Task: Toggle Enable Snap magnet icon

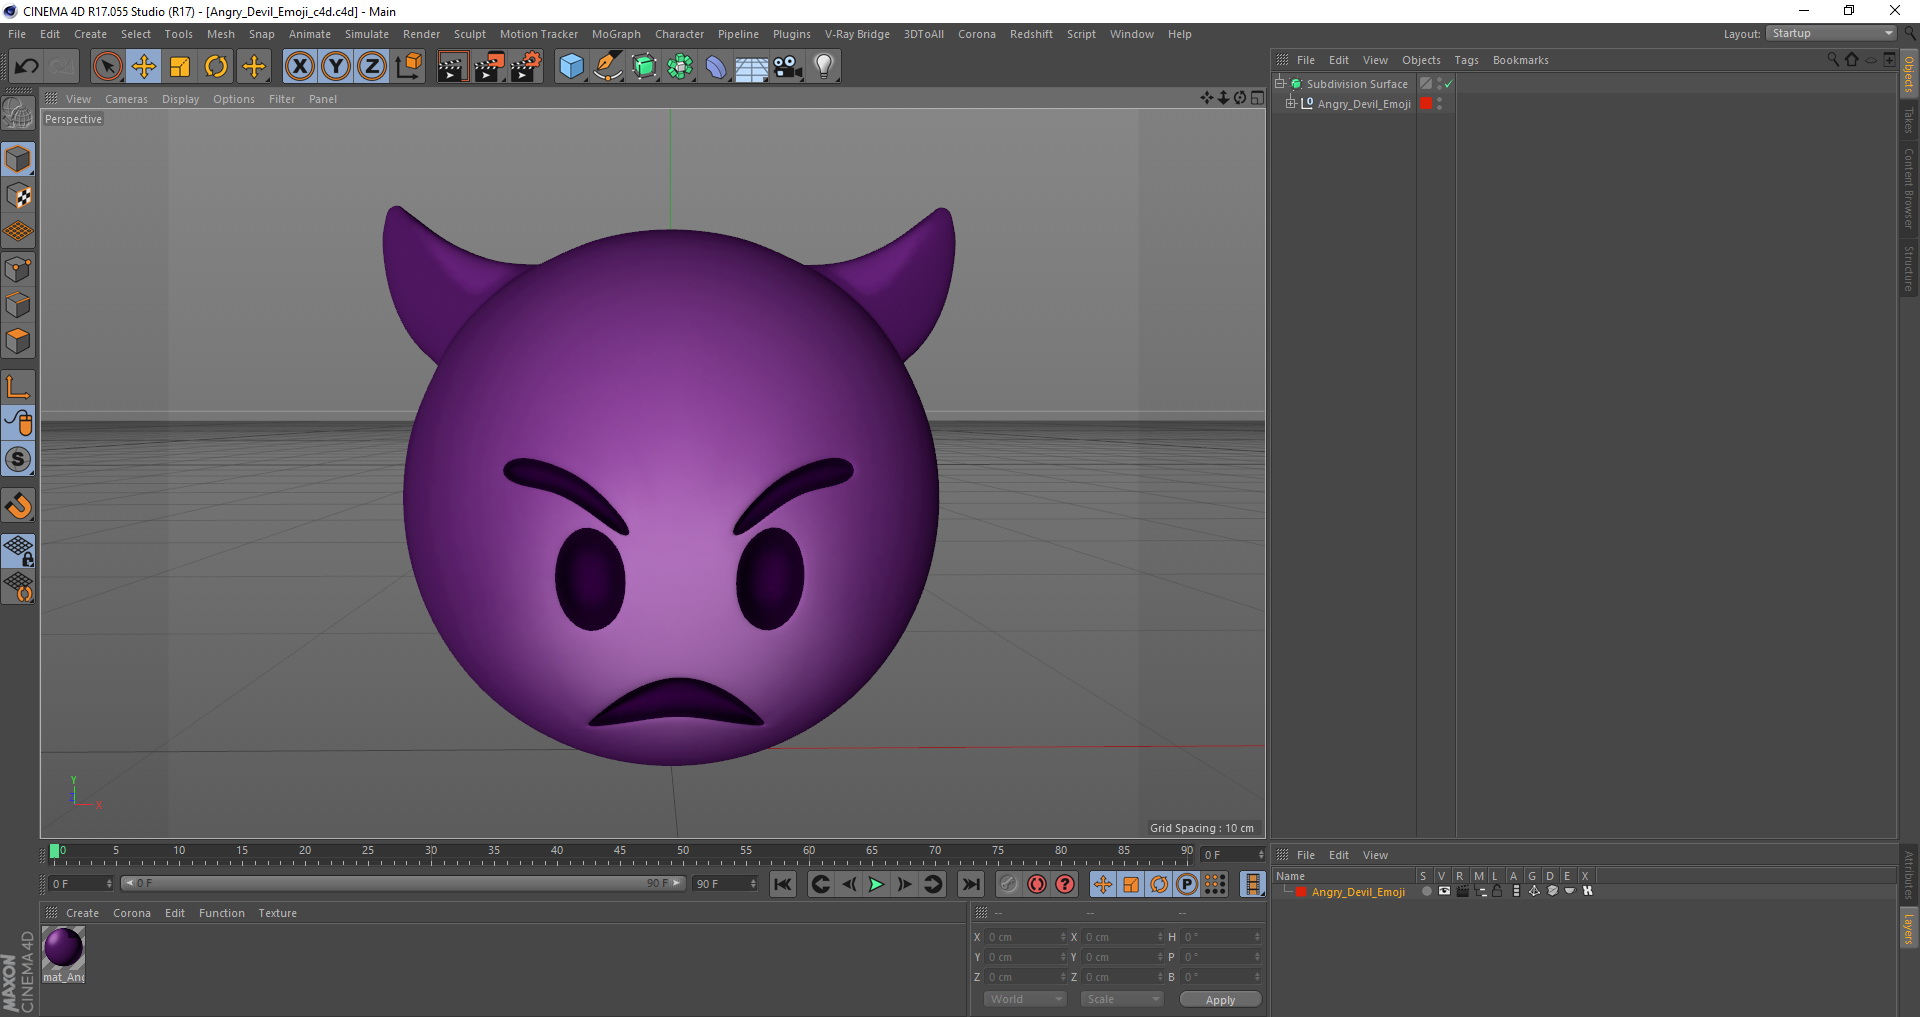Action: click(x=18, y=506)
